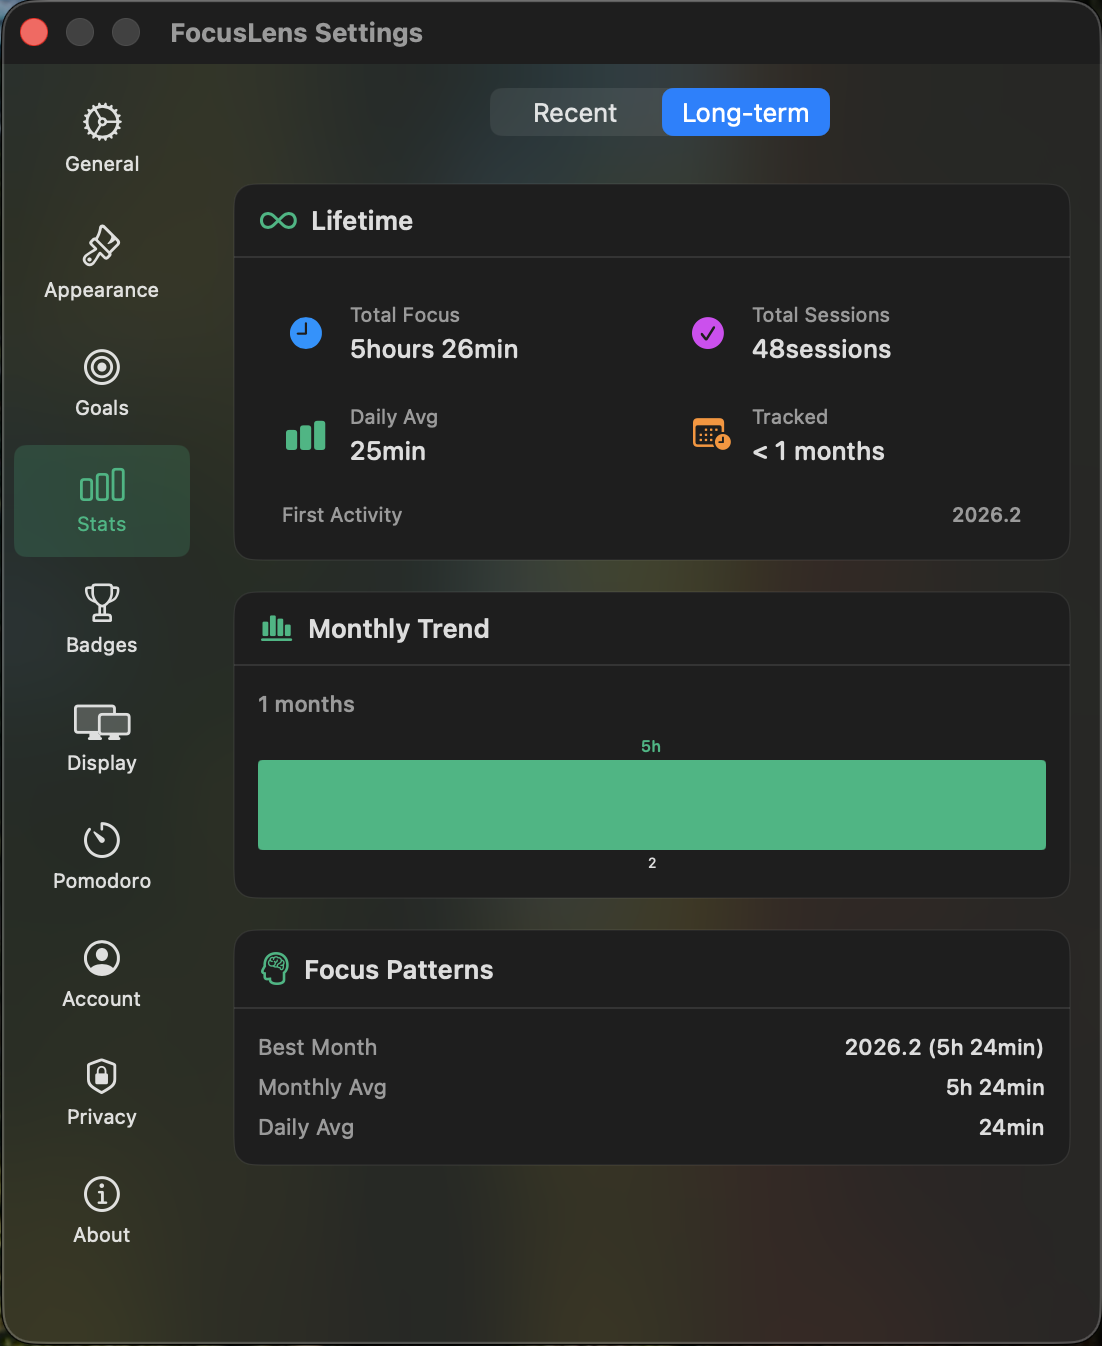Open Account person icon
The image size is (1102, 1346).
pyautogui.click(x=102, y=958)
